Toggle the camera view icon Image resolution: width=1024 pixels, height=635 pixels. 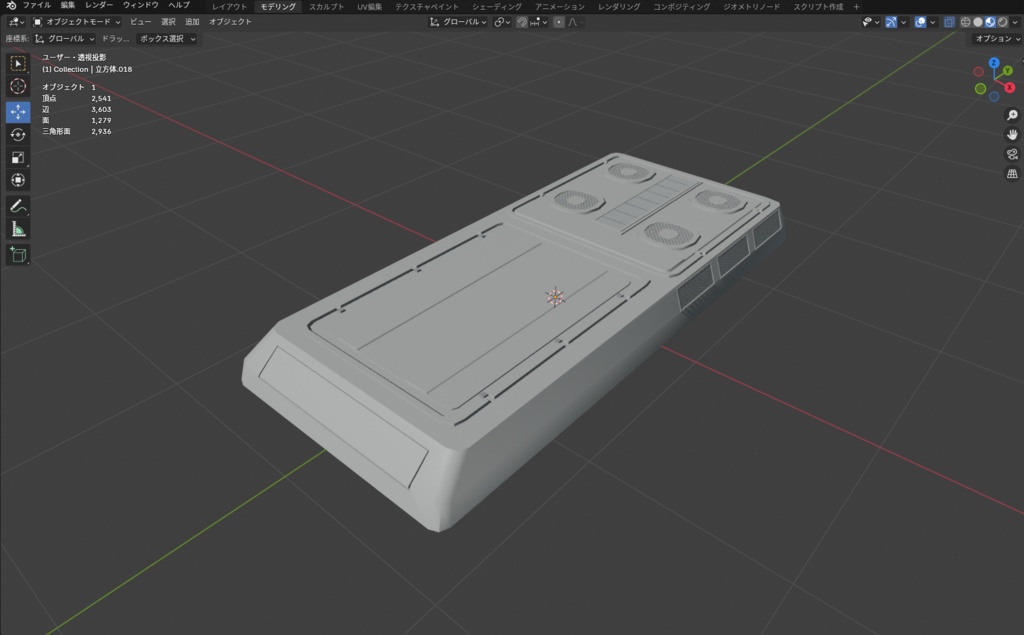click(x=1012, y=154)
